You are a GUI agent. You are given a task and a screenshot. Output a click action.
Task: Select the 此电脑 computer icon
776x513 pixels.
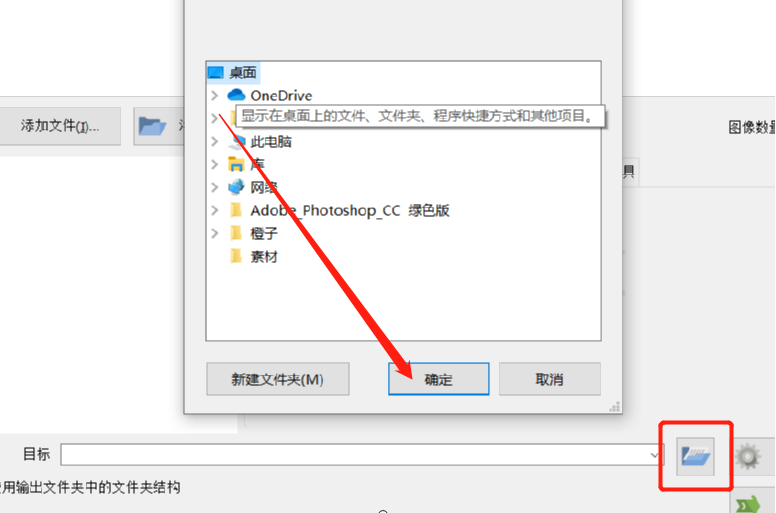pyautogui.click(x=237, y=141)
